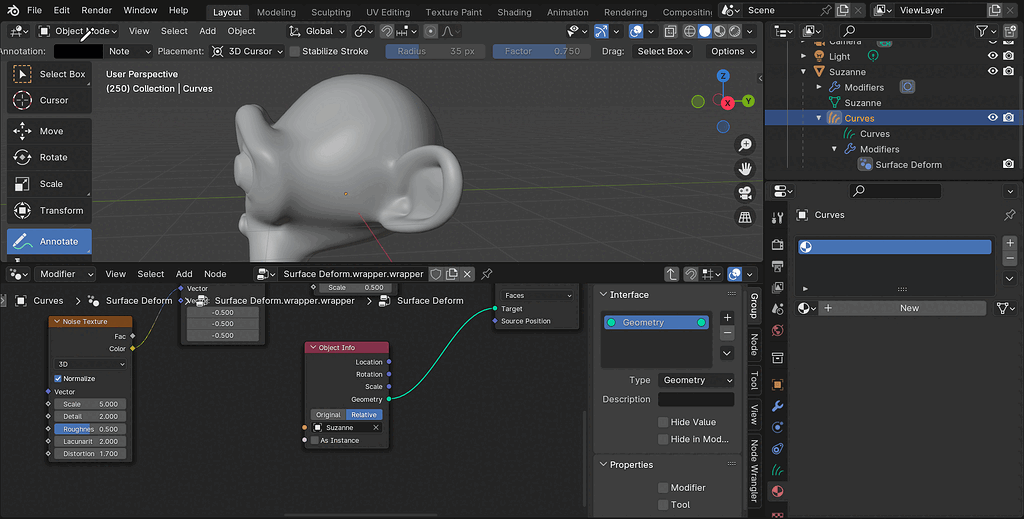Screen dimensions: 1024x519
Task: Choose the Rotate tool
Action: pyautogui.click(x=49, y=157)
